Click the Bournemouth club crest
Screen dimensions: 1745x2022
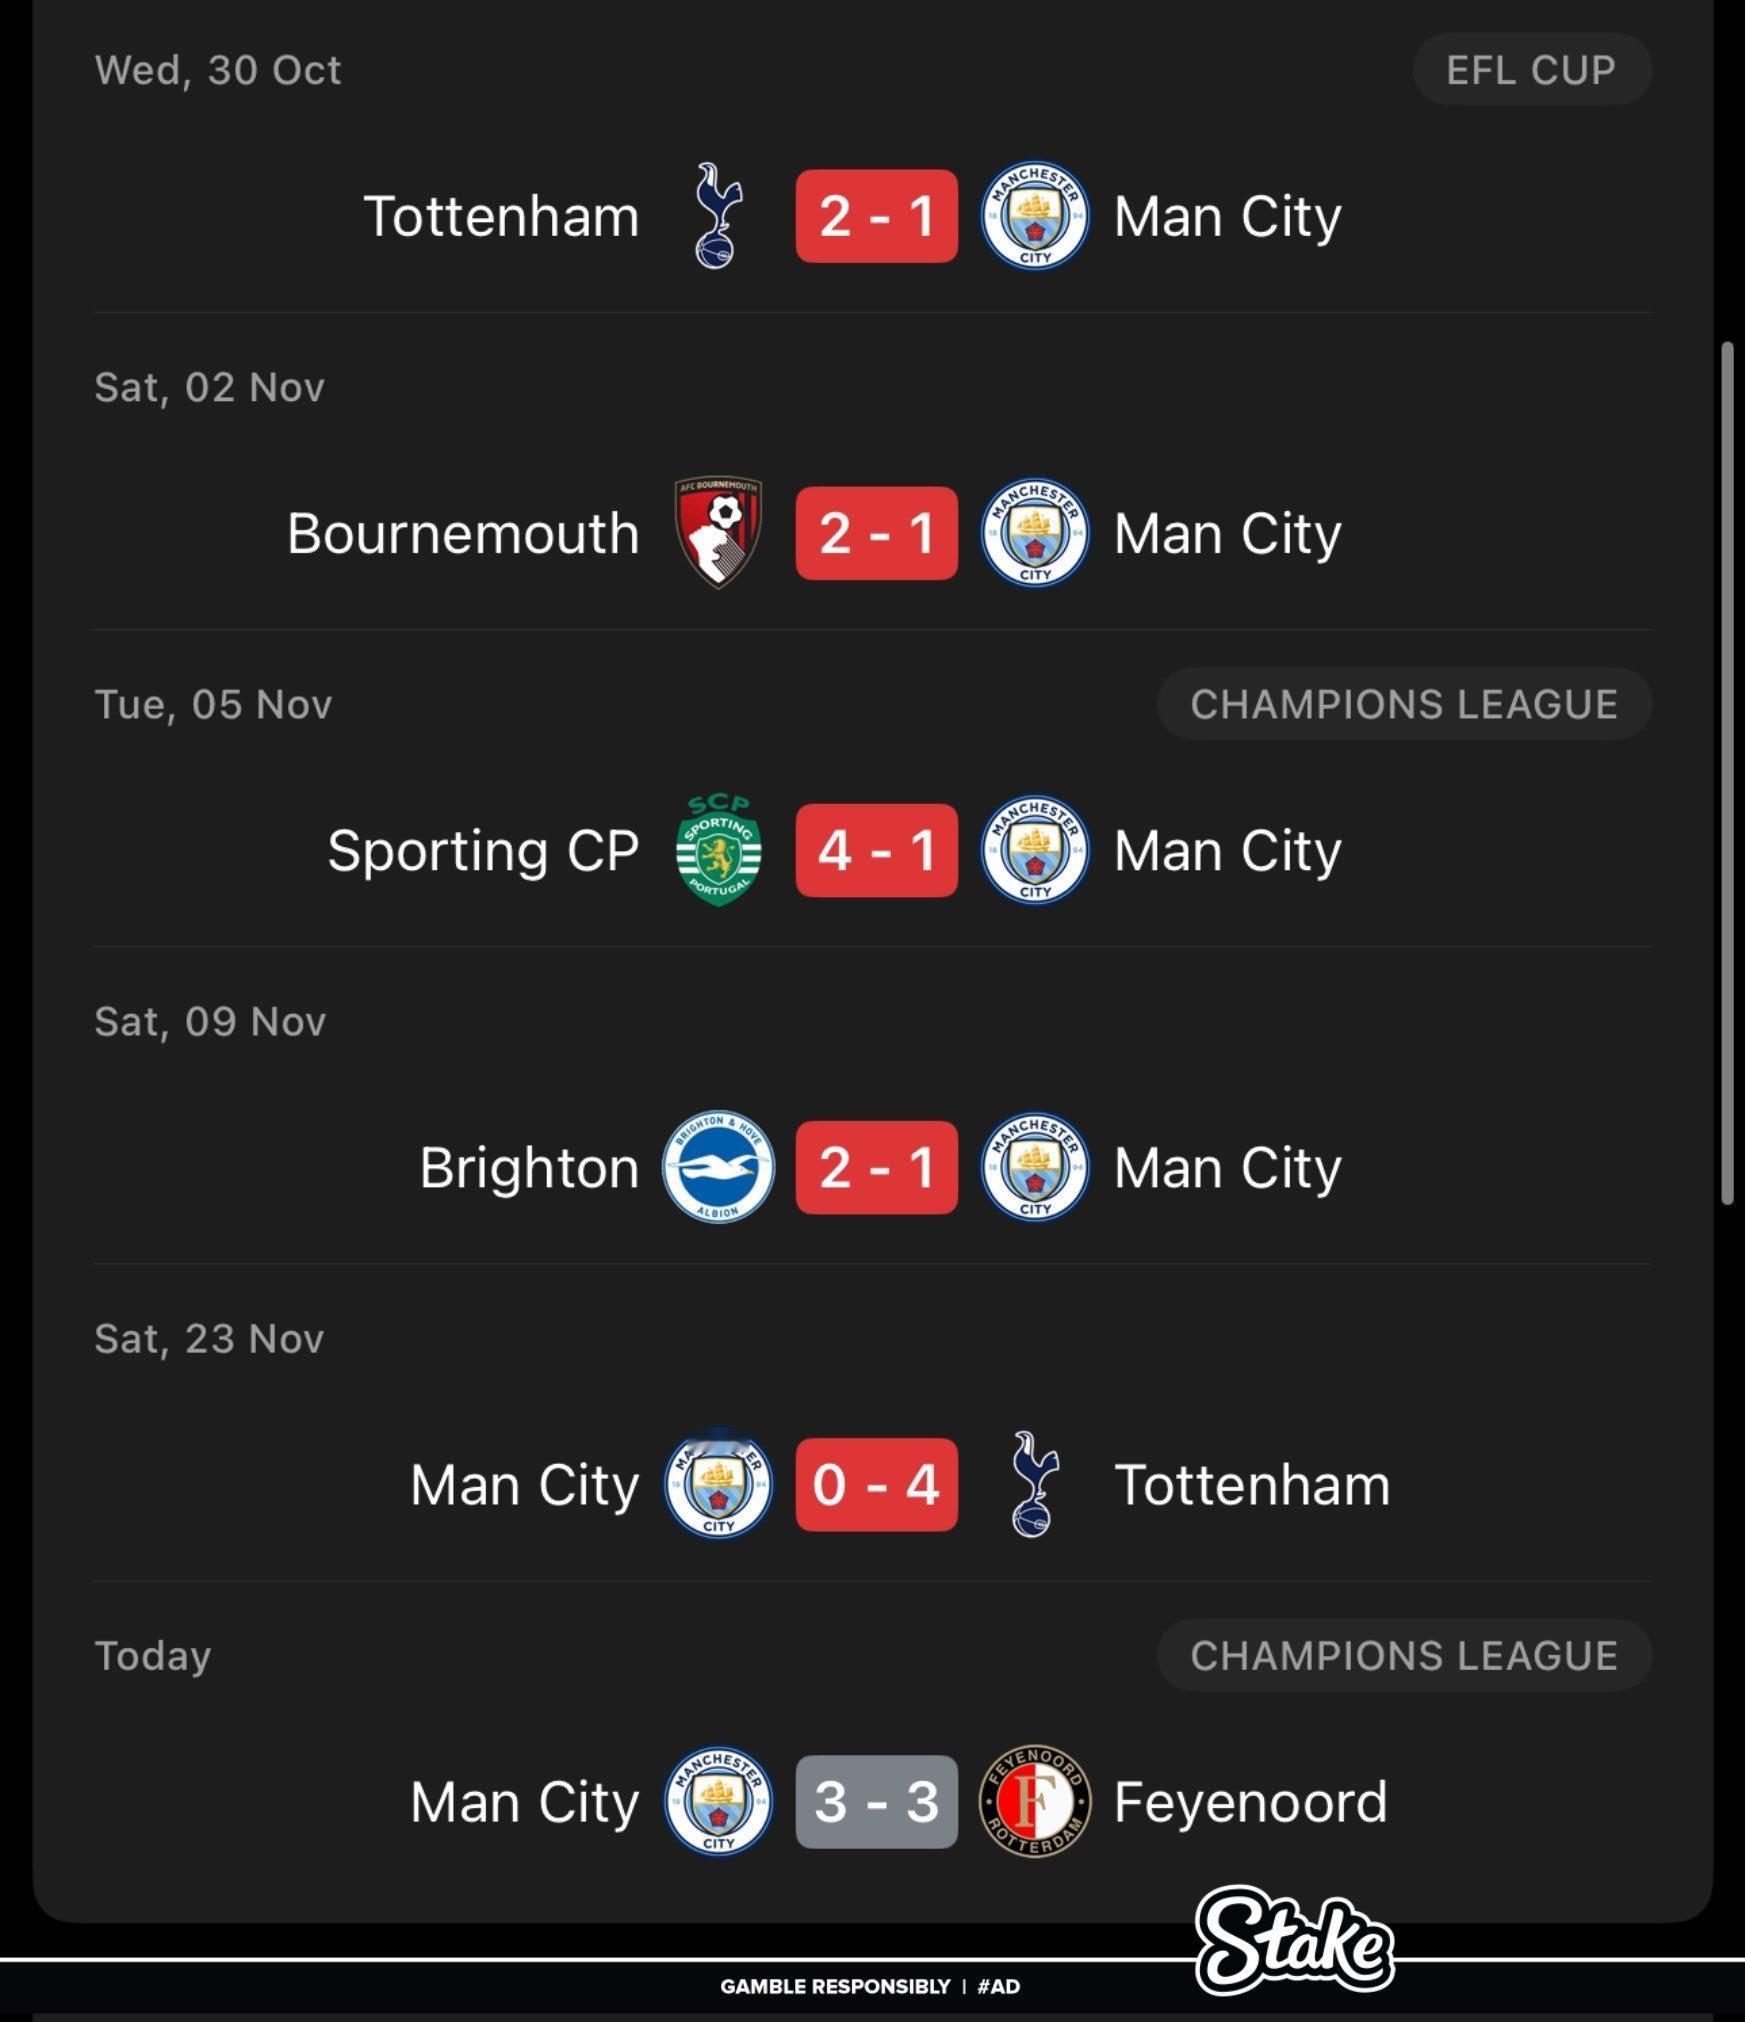pos(719,533)
